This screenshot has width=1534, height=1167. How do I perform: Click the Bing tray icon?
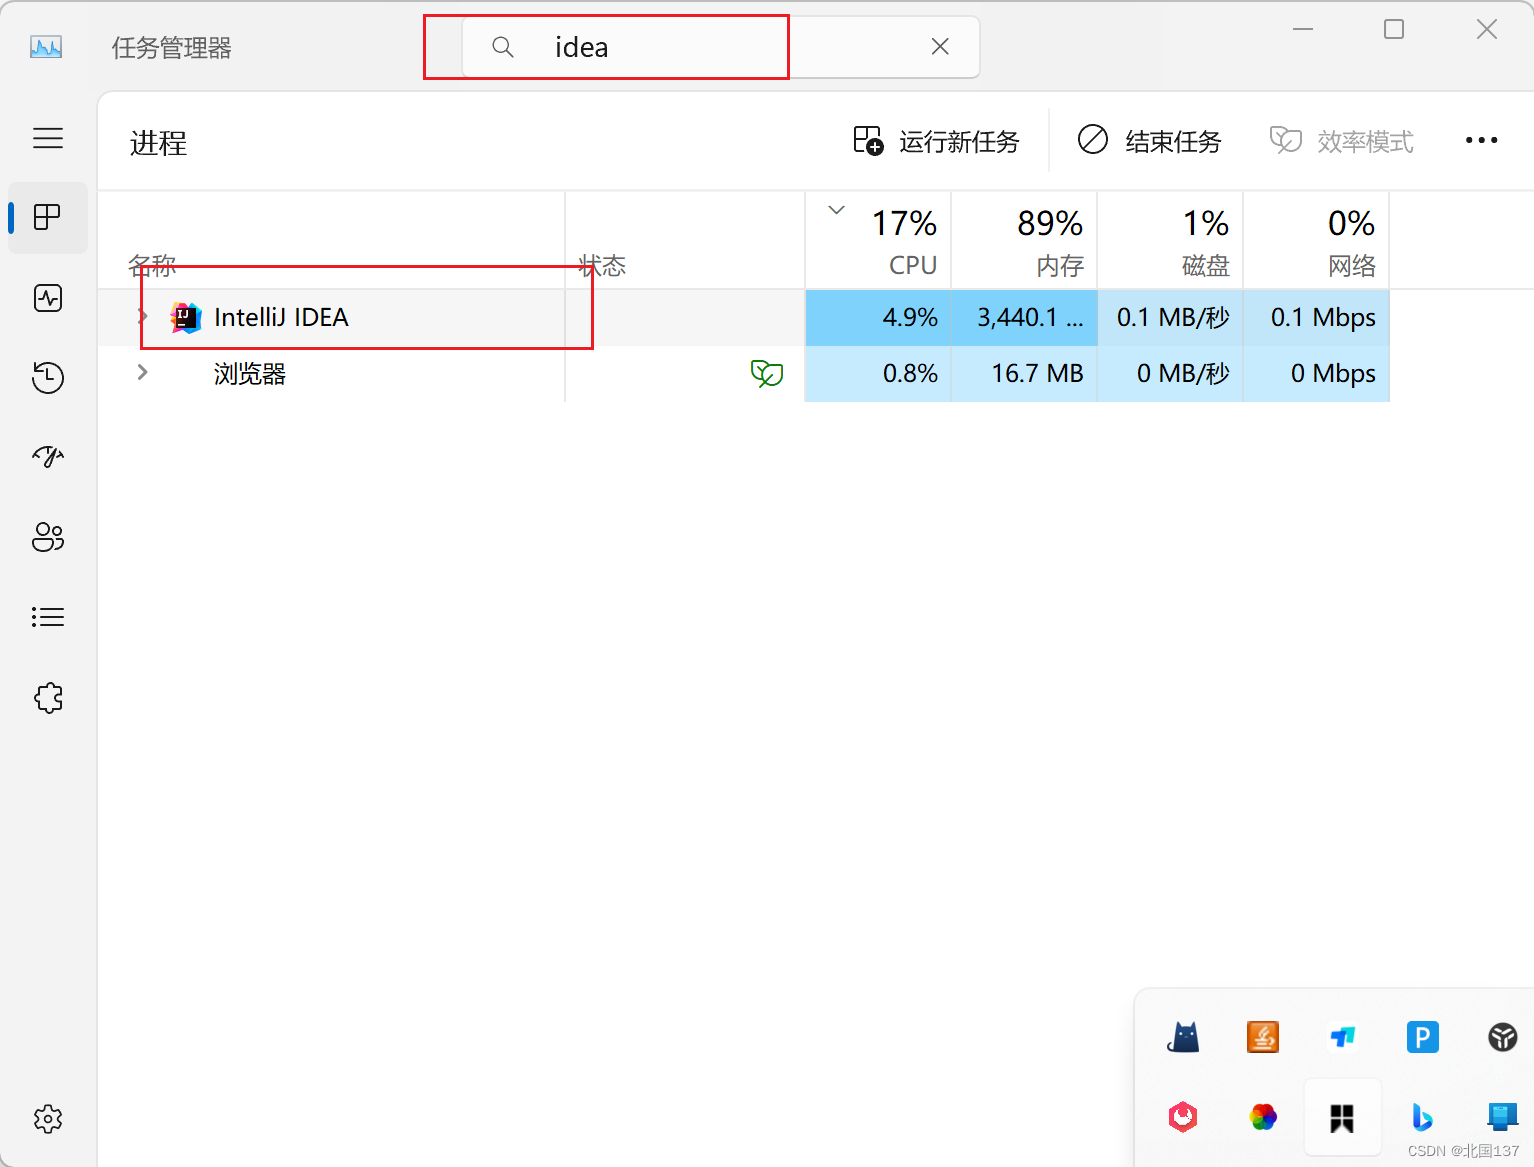point(1422,1117)
